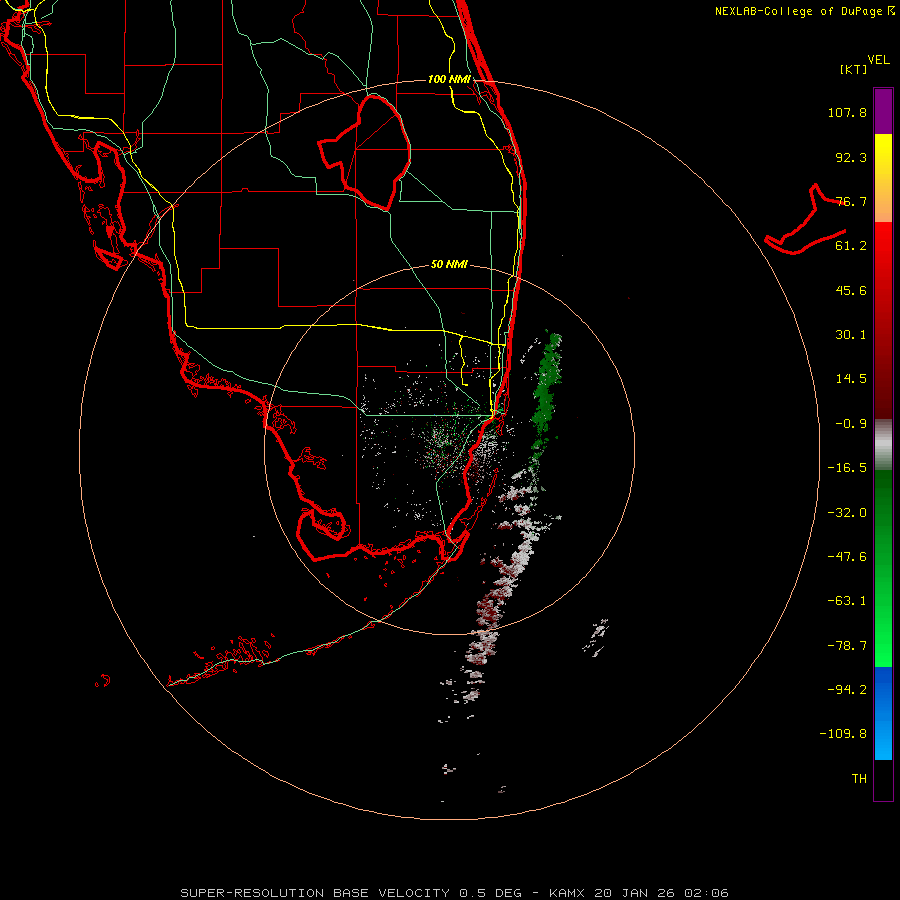Click the VEL legend title
The image size is (900, 900).
(x=878, y=60)
